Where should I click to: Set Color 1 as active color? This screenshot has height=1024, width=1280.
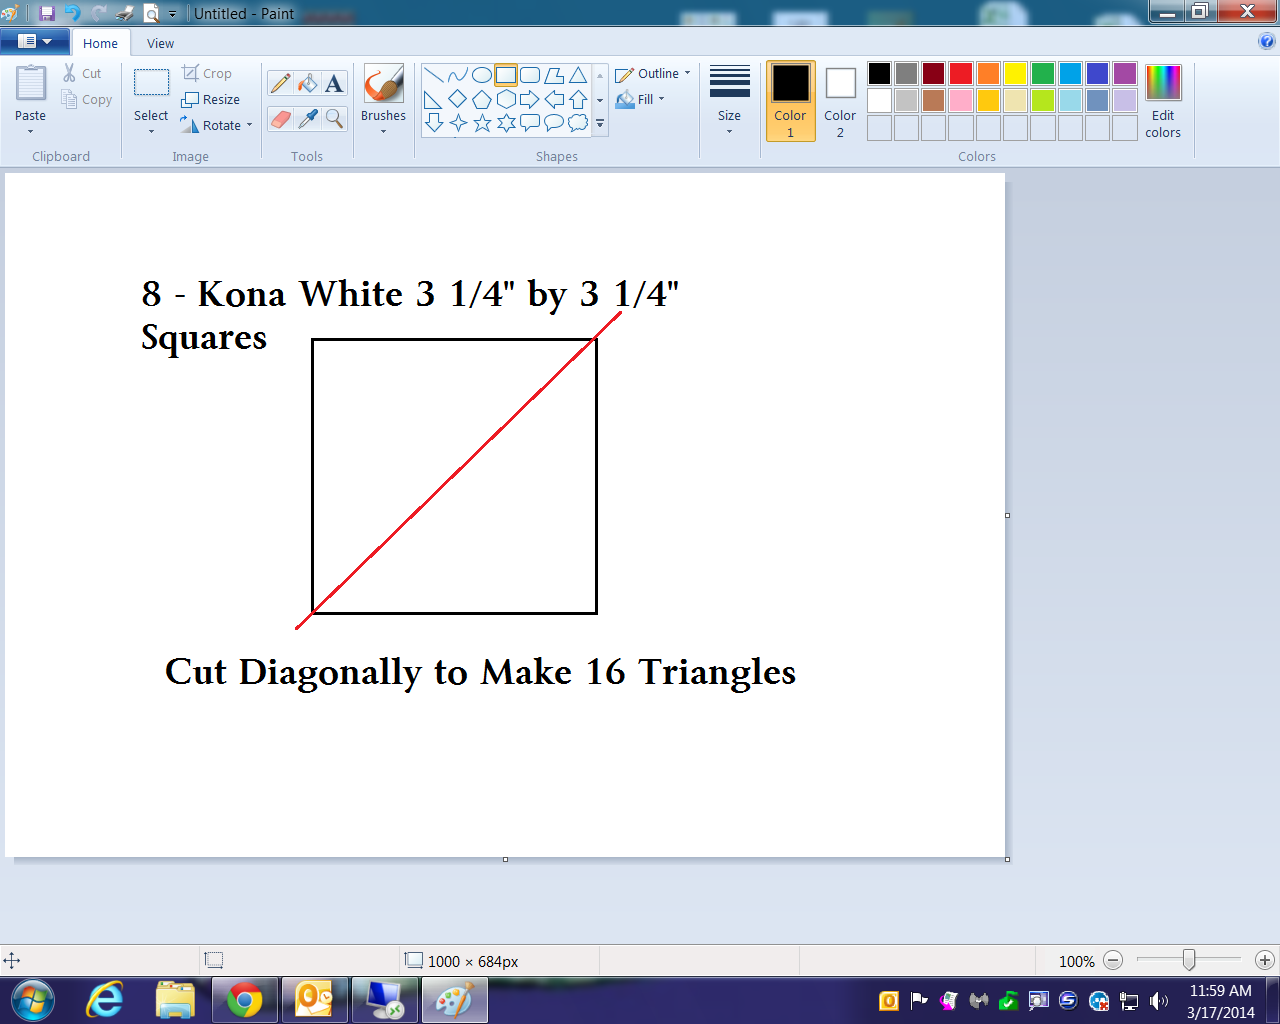pyautogui.click(x=790, y=100)
